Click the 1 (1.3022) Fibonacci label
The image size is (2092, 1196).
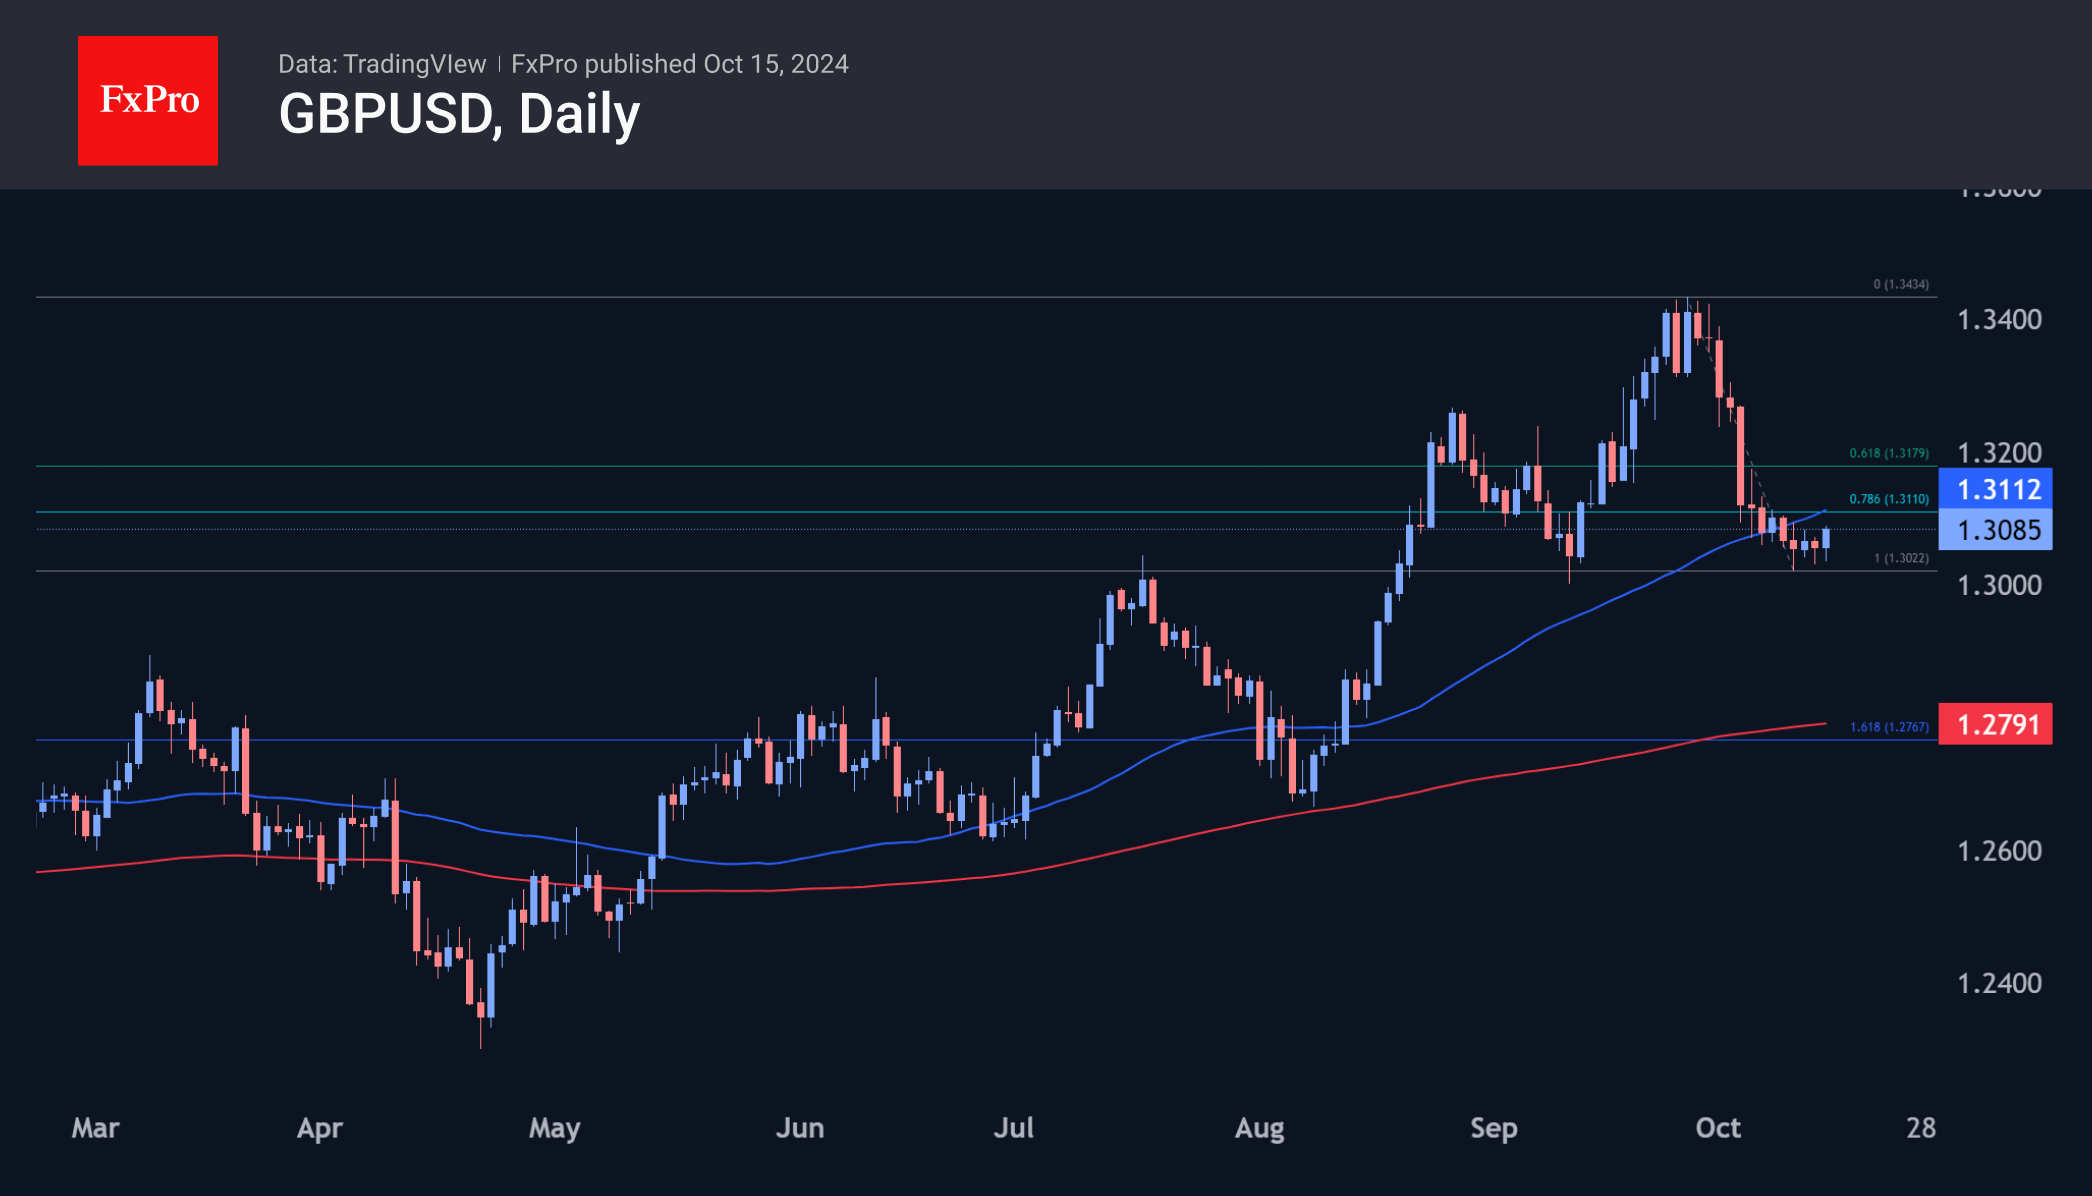1900,558
